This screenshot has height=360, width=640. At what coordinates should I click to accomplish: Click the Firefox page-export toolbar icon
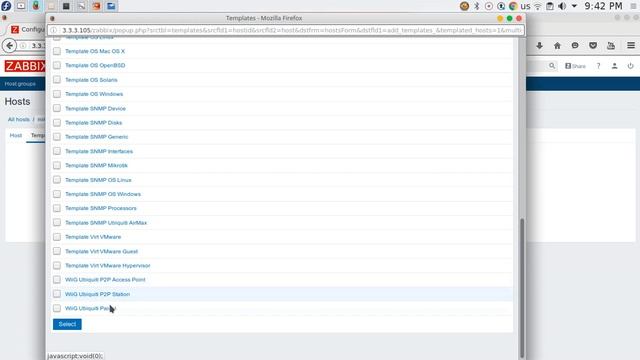click(611, 46)
